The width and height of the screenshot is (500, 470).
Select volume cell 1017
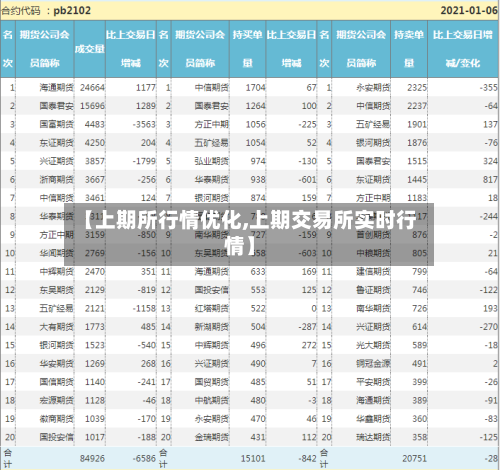click(95, 437)
